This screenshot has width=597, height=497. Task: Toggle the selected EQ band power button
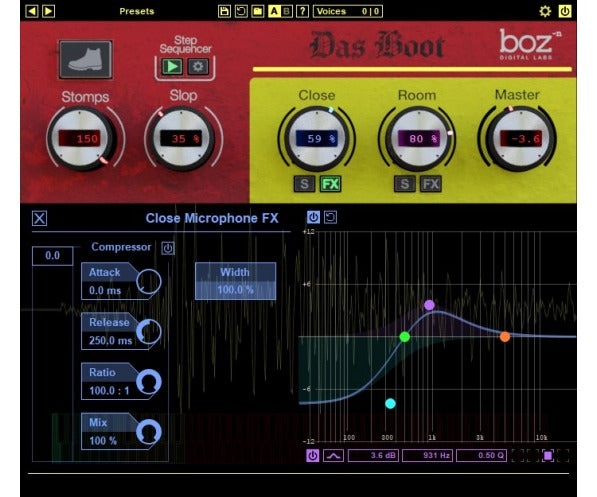[x=313, y=455]
